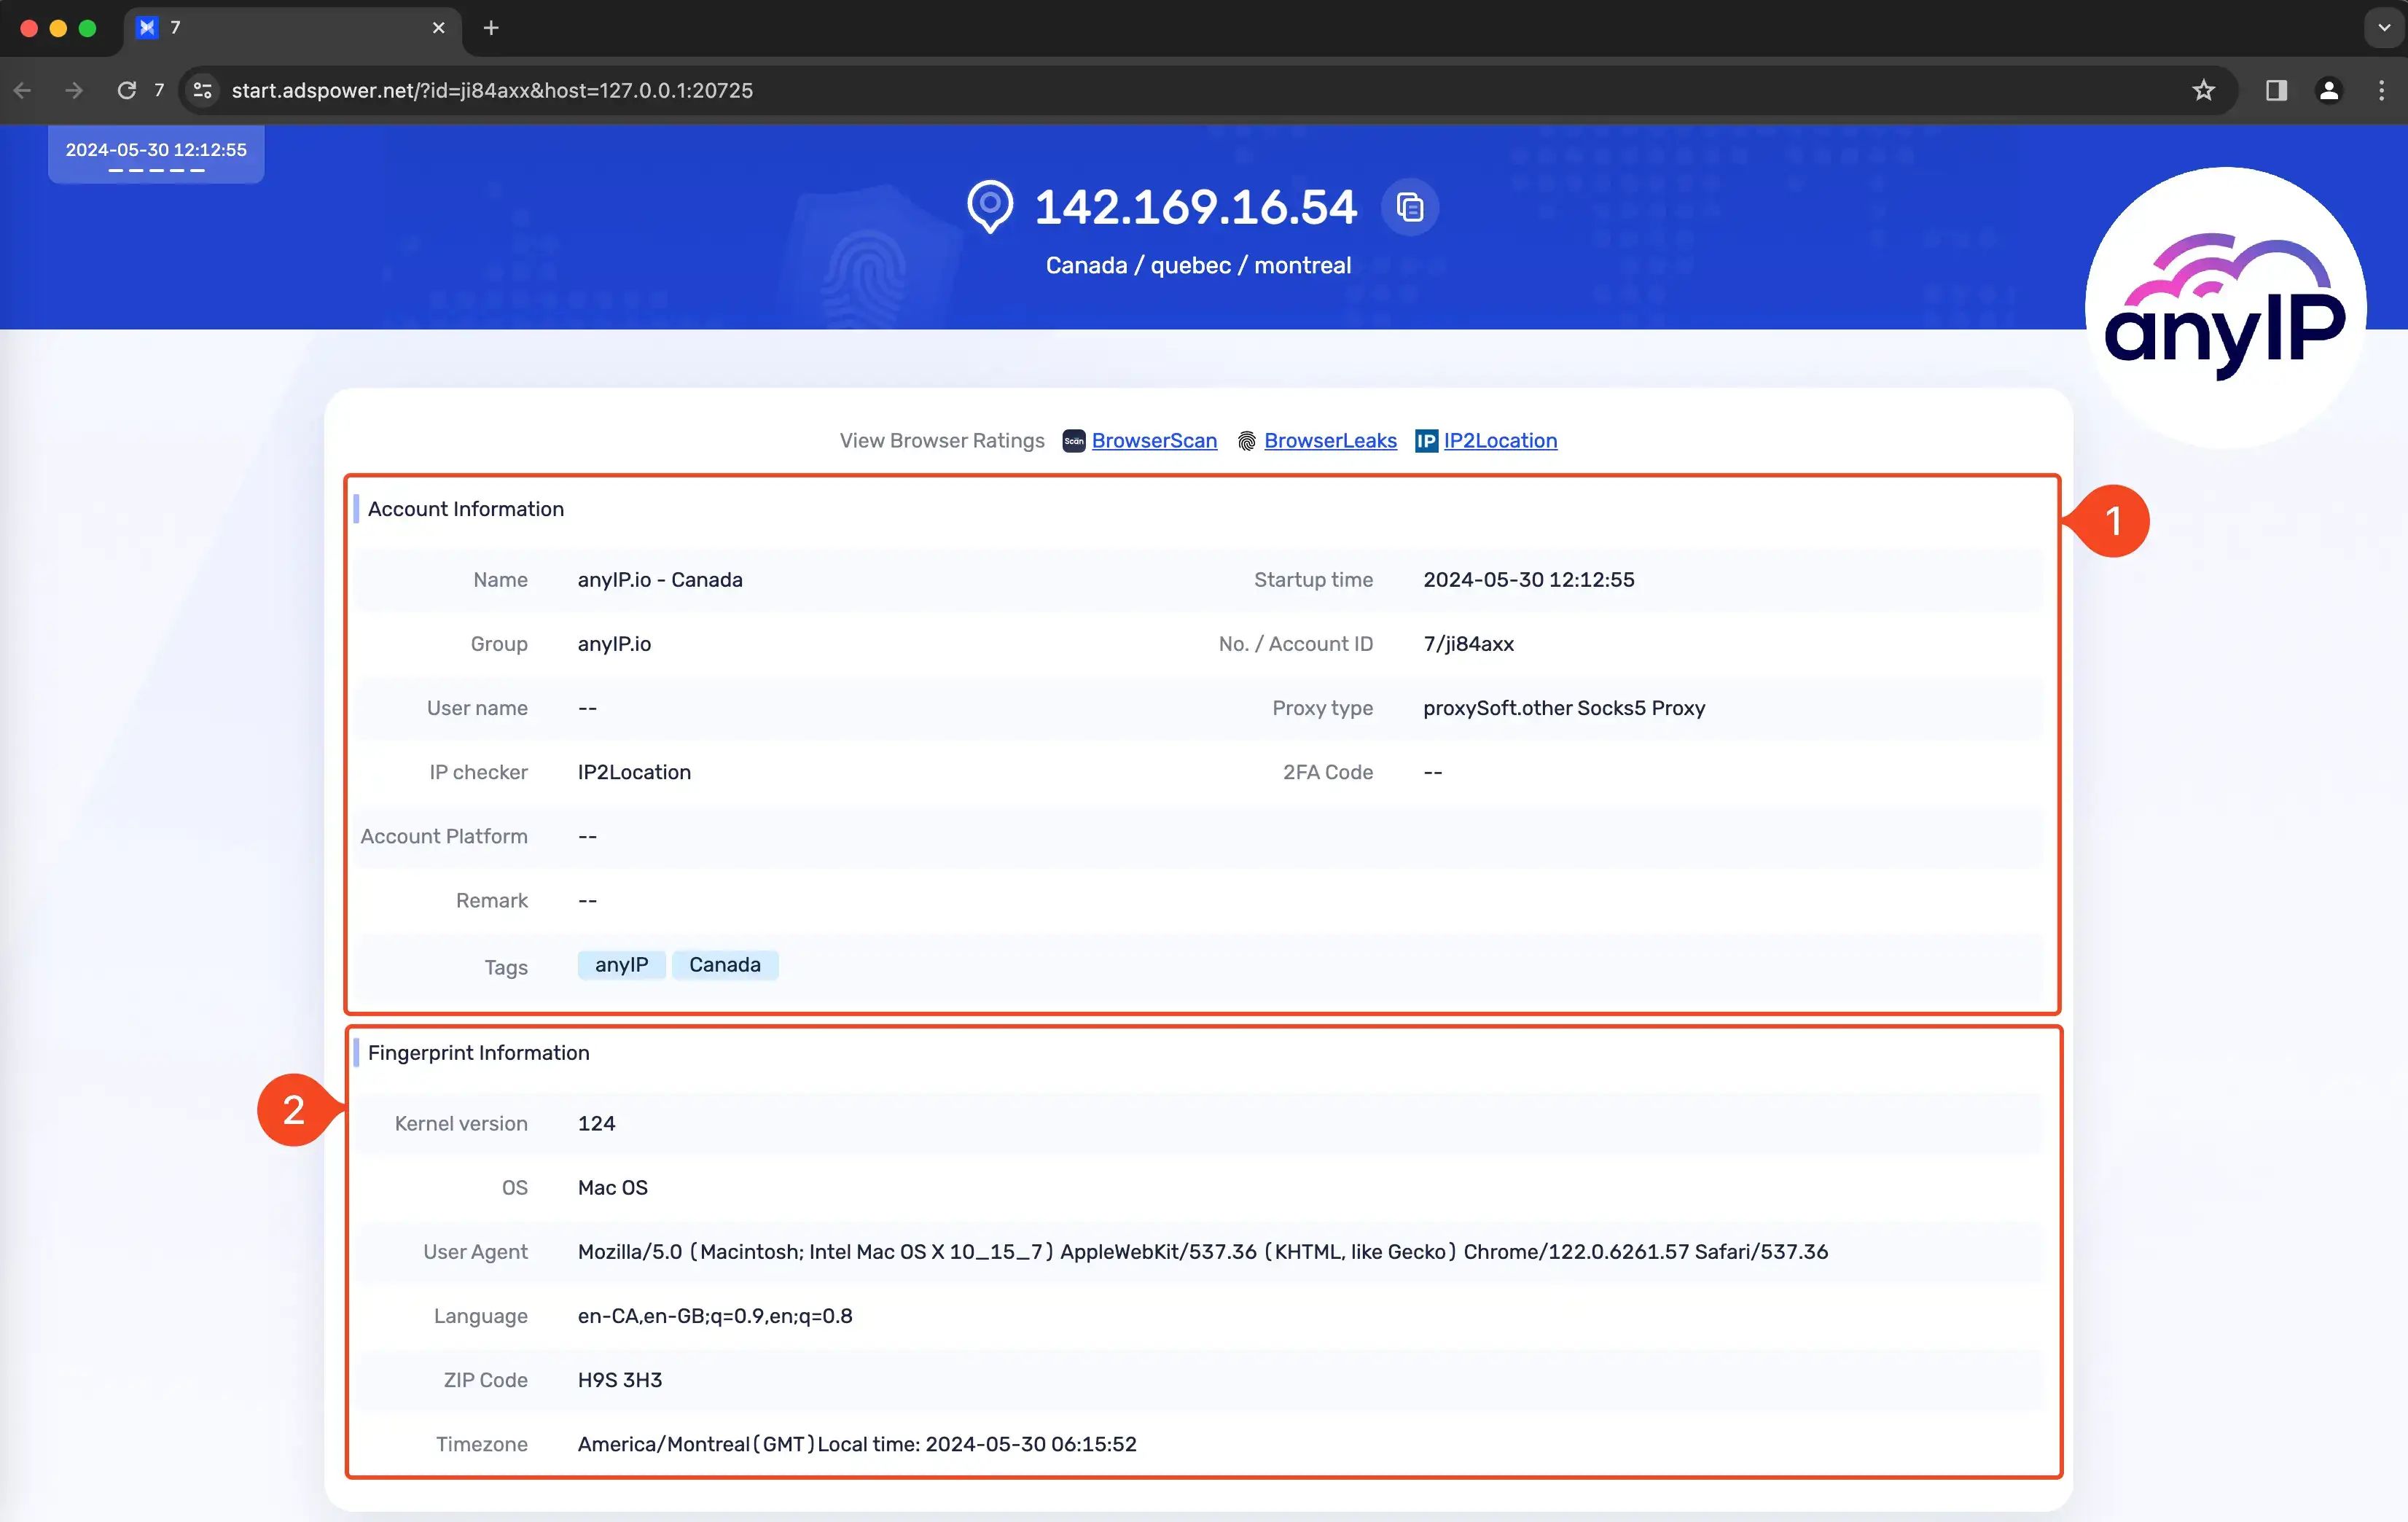
Task: Click the bookmark star icon
Action: [x=2204, y=90]
